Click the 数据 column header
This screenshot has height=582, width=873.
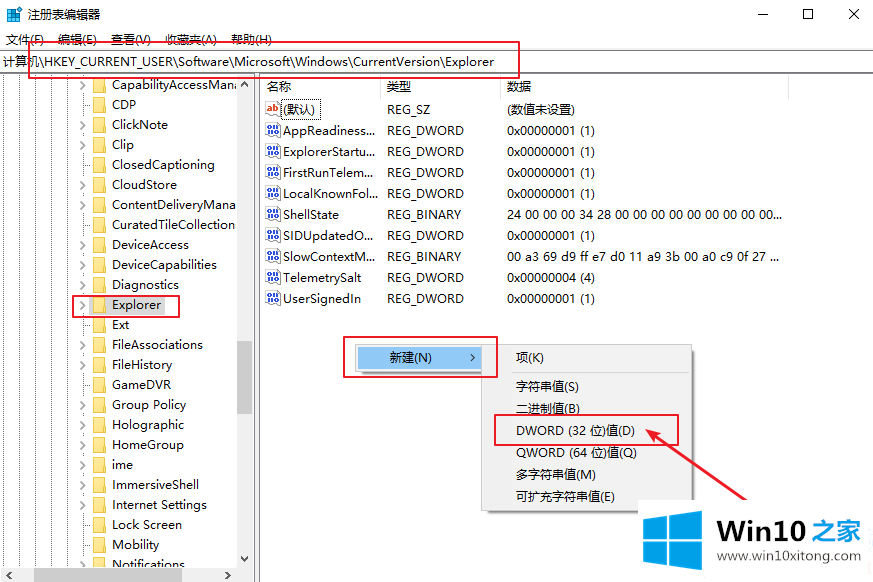519,86
